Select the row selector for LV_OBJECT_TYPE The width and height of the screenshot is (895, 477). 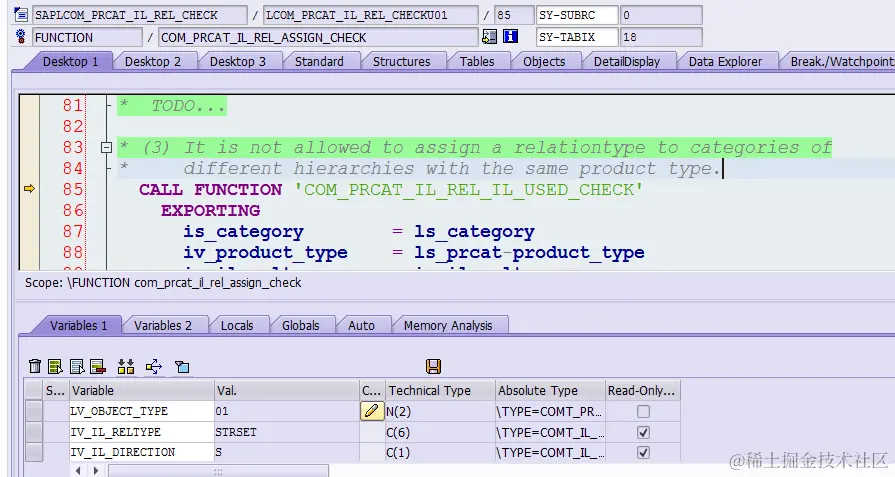[34, 411]
